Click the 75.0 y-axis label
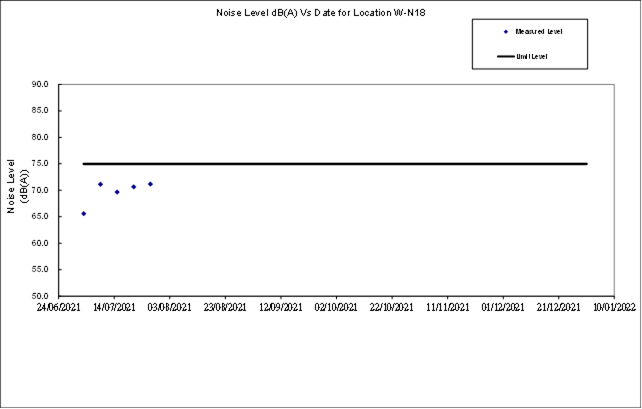This screenshot has height=409, width=642. [x=67, y=164]
